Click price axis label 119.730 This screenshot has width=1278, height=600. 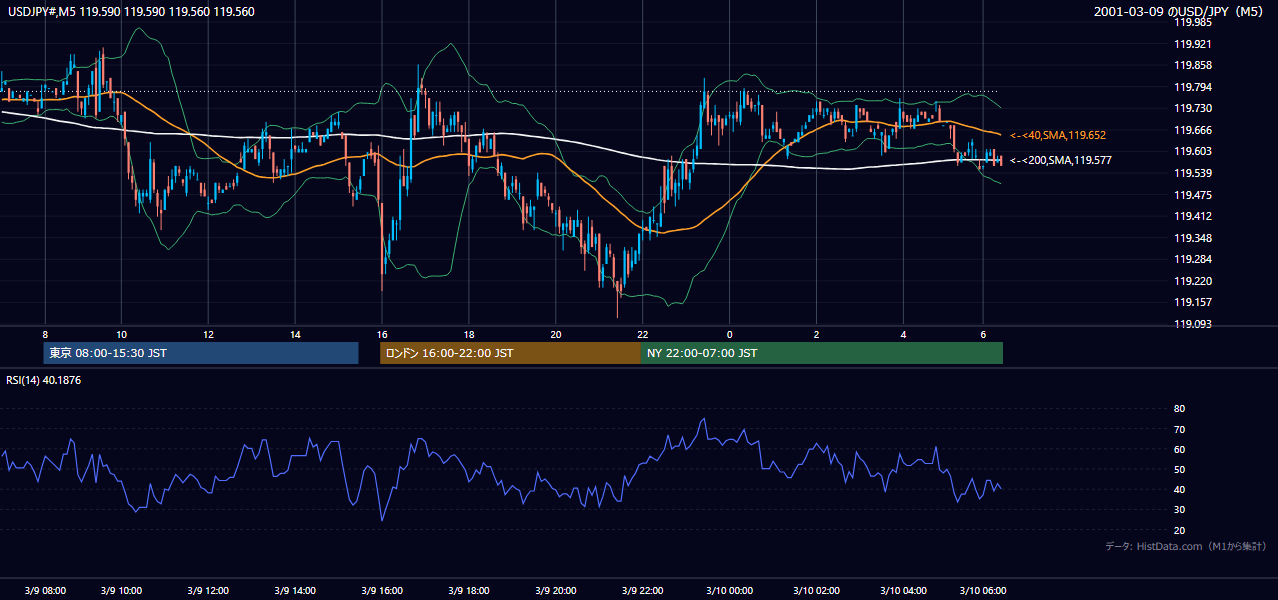click(1192, 108)
